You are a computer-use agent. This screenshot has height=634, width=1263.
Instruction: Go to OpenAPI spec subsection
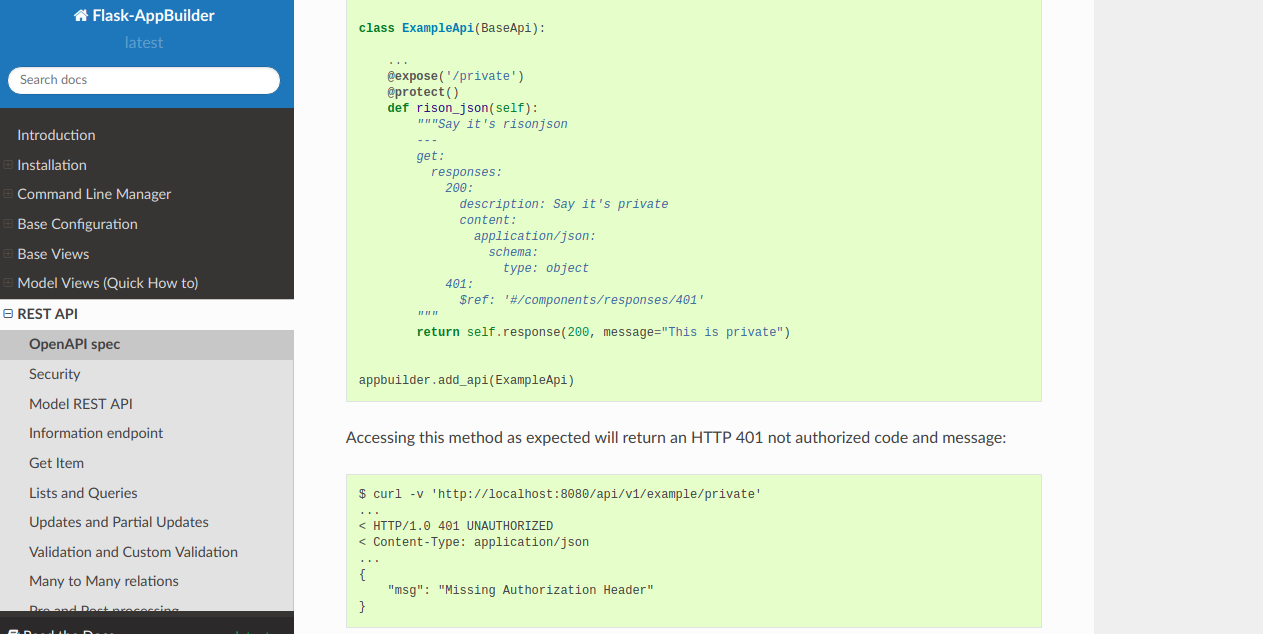(74, 344)
